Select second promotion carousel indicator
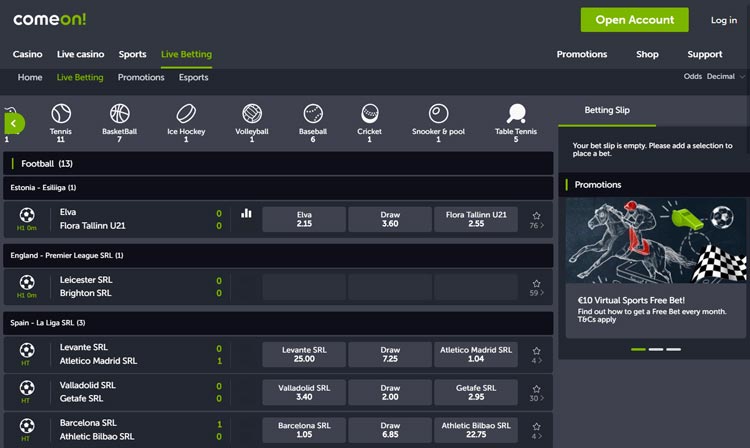Viewport: 750px width, 448px height. tap(656, 350)
